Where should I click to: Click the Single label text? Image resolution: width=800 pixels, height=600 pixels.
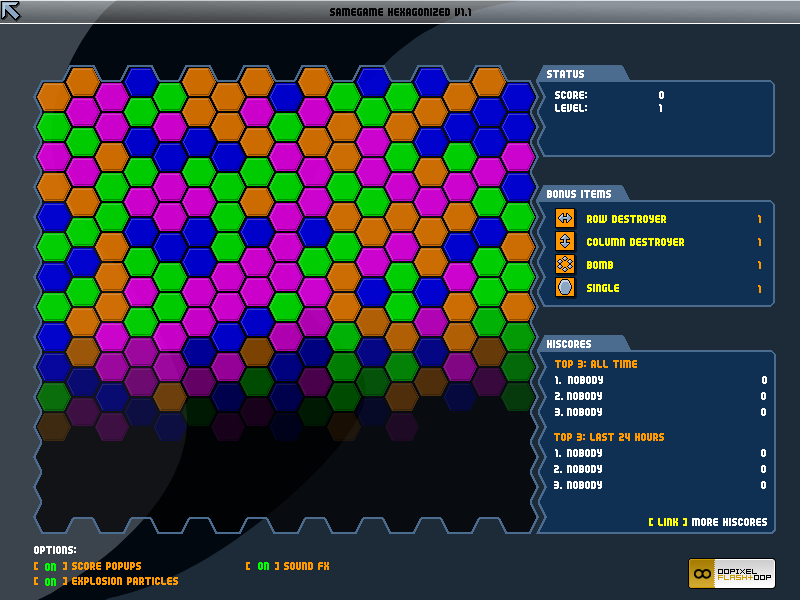coord(603,288)
